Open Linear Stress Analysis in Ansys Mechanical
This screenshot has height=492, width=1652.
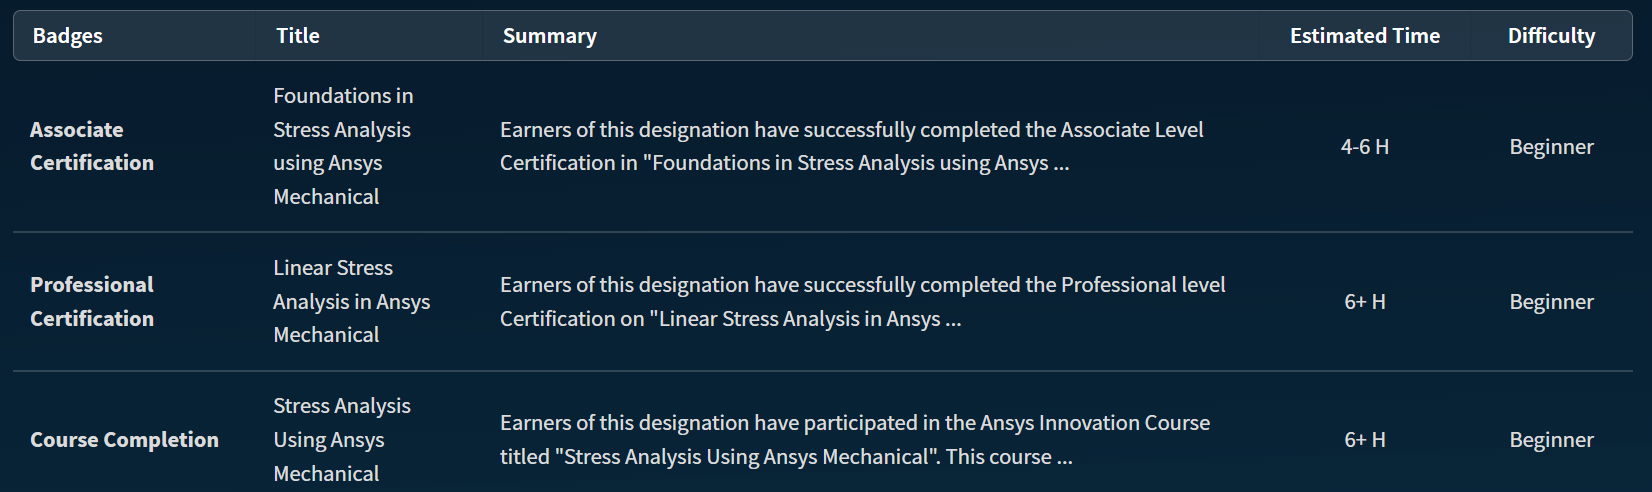coord(351,301)
